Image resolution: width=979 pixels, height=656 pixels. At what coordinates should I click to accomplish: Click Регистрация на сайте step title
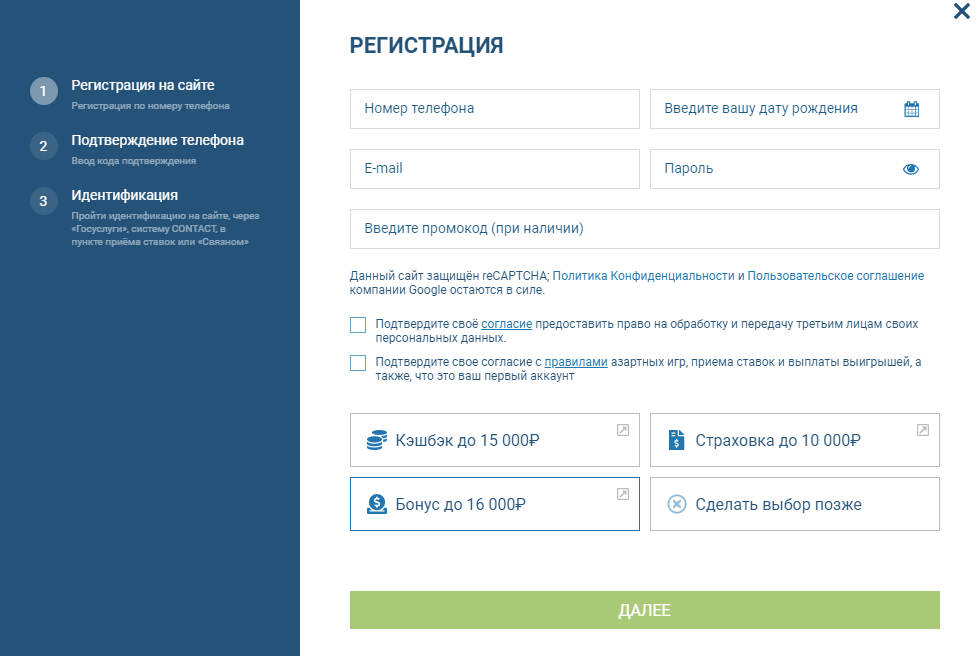pos(142,86)
